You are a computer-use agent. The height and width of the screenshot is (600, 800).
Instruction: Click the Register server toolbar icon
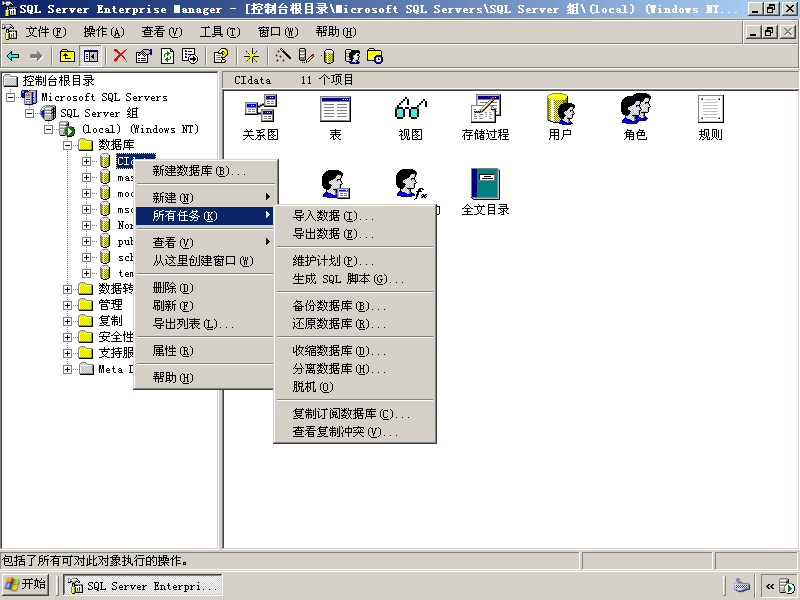coord(306,56)
